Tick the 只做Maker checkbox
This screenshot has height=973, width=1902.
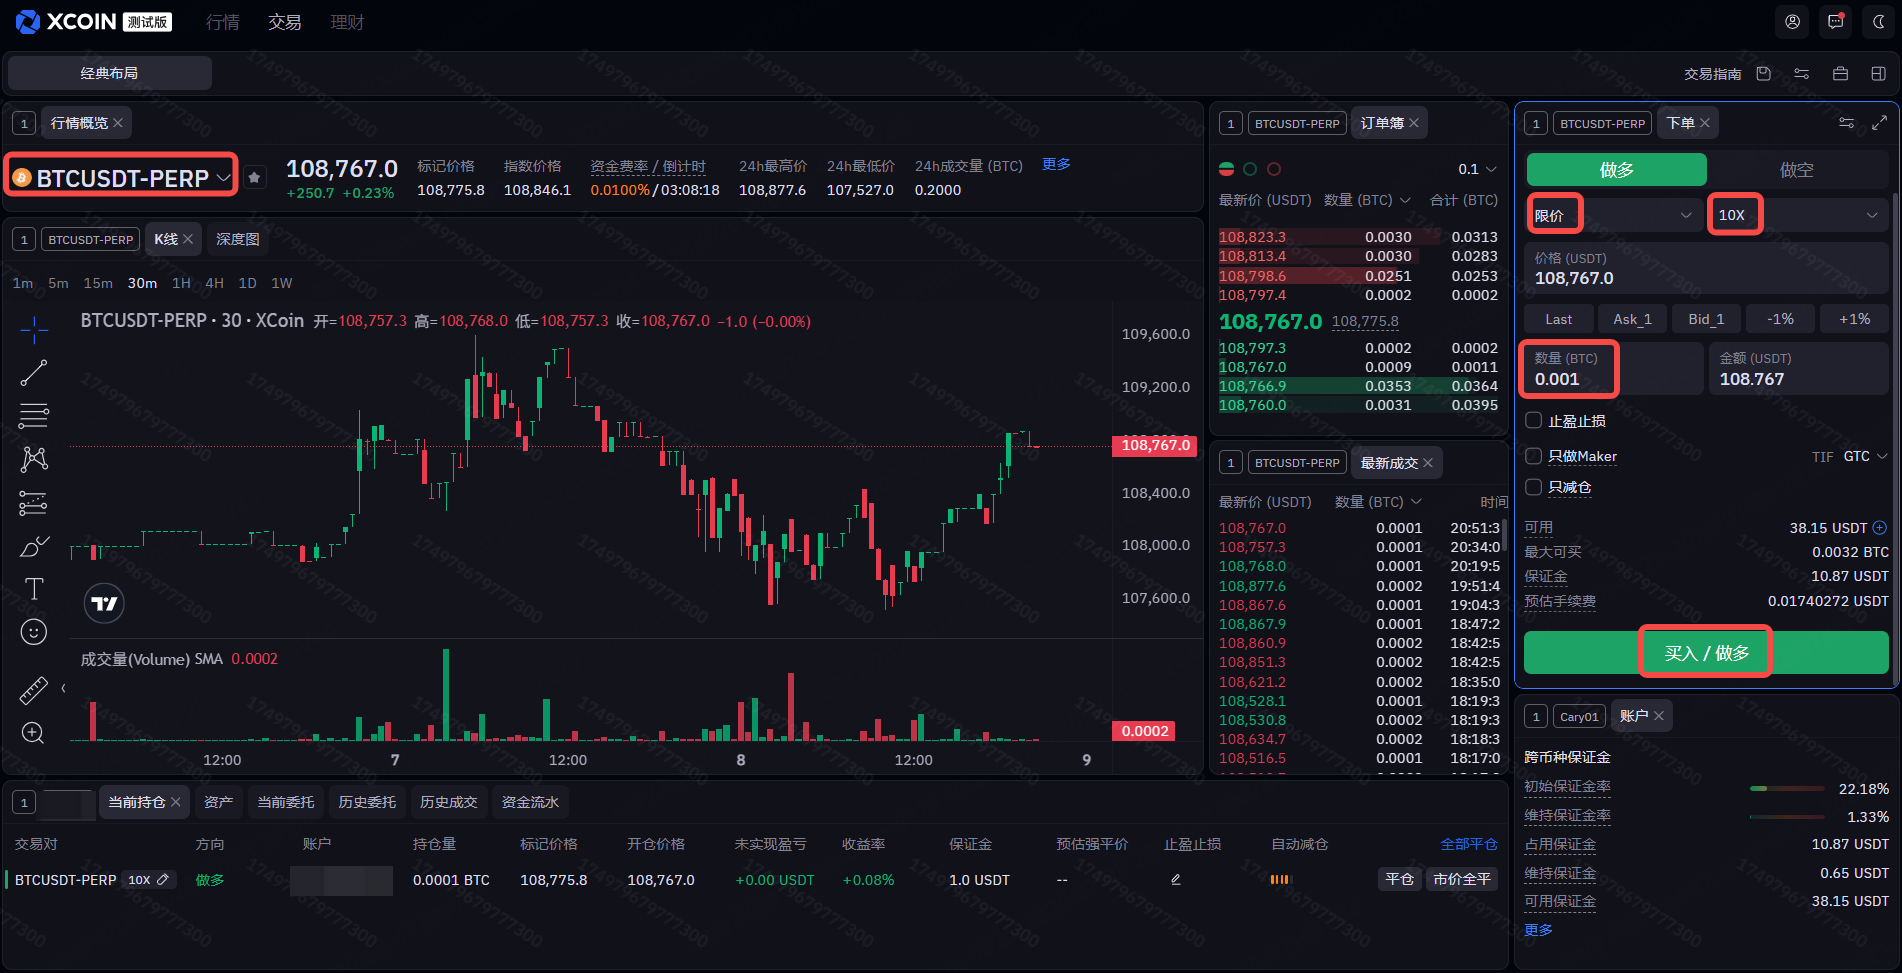point(1534,456)
